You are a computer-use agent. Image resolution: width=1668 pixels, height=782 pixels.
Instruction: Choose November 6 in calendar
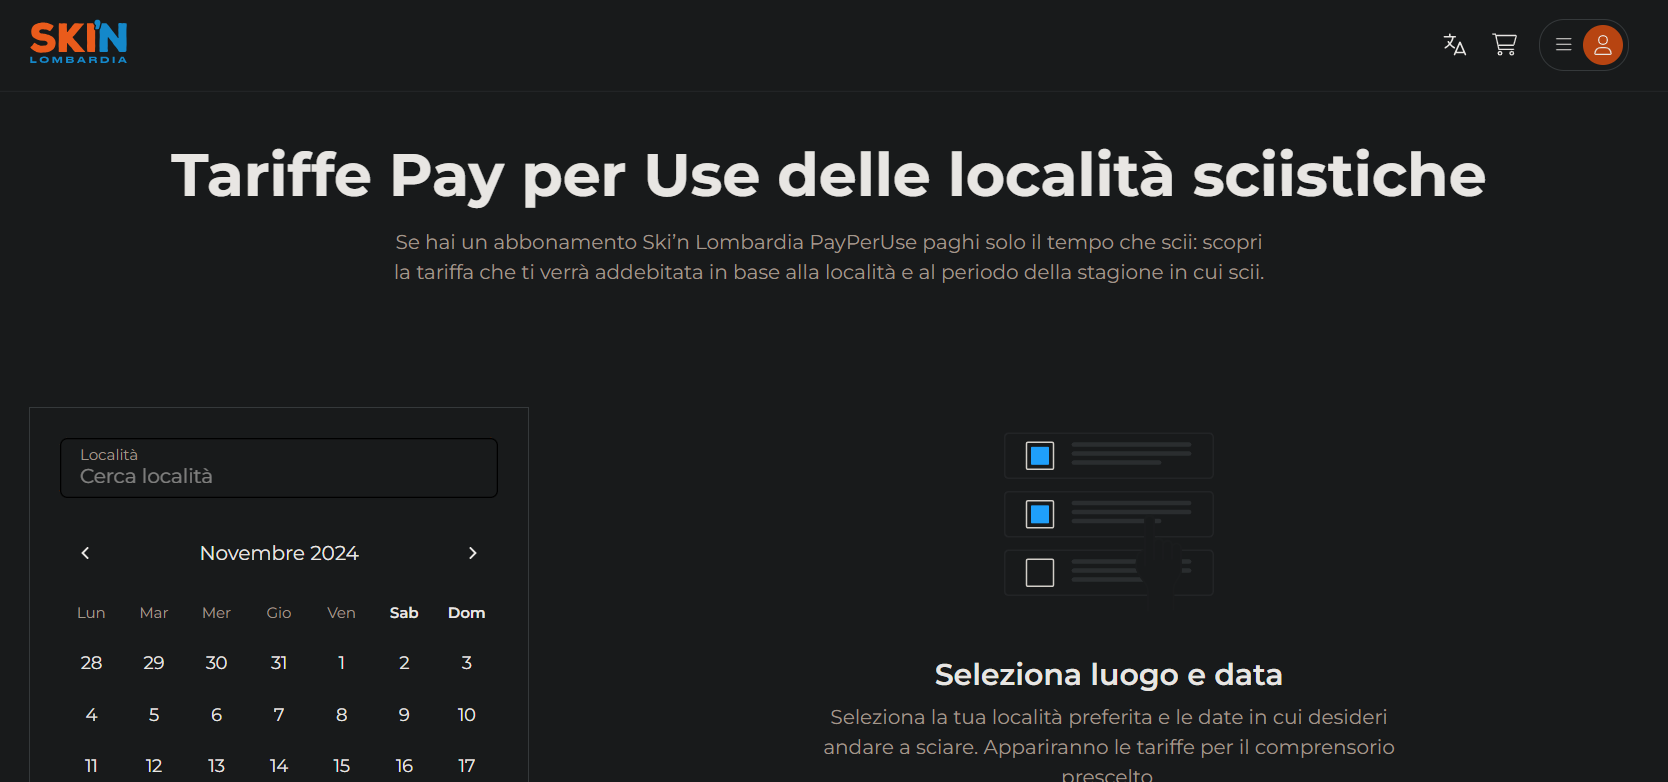[x=216, y=714]
